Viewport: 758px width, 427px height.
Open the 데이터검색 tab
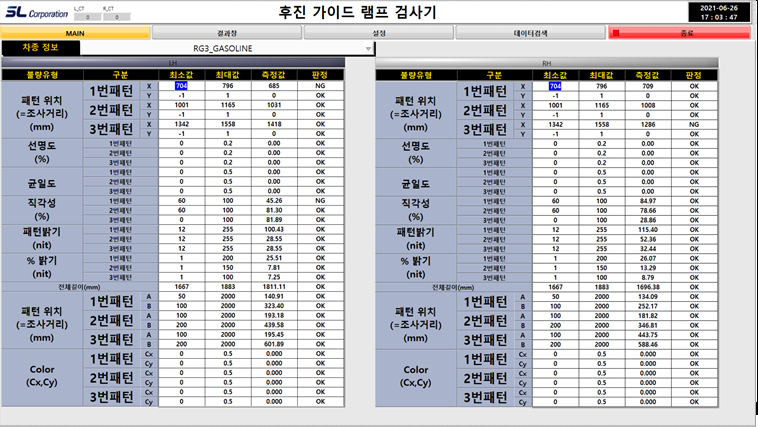[x=529, y=33]
